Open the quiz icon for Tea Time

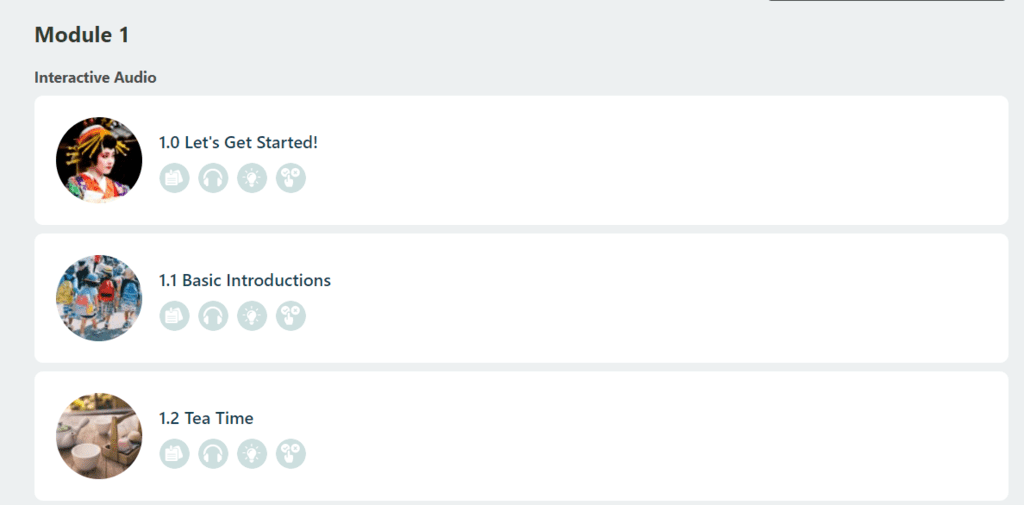point(291,454)
